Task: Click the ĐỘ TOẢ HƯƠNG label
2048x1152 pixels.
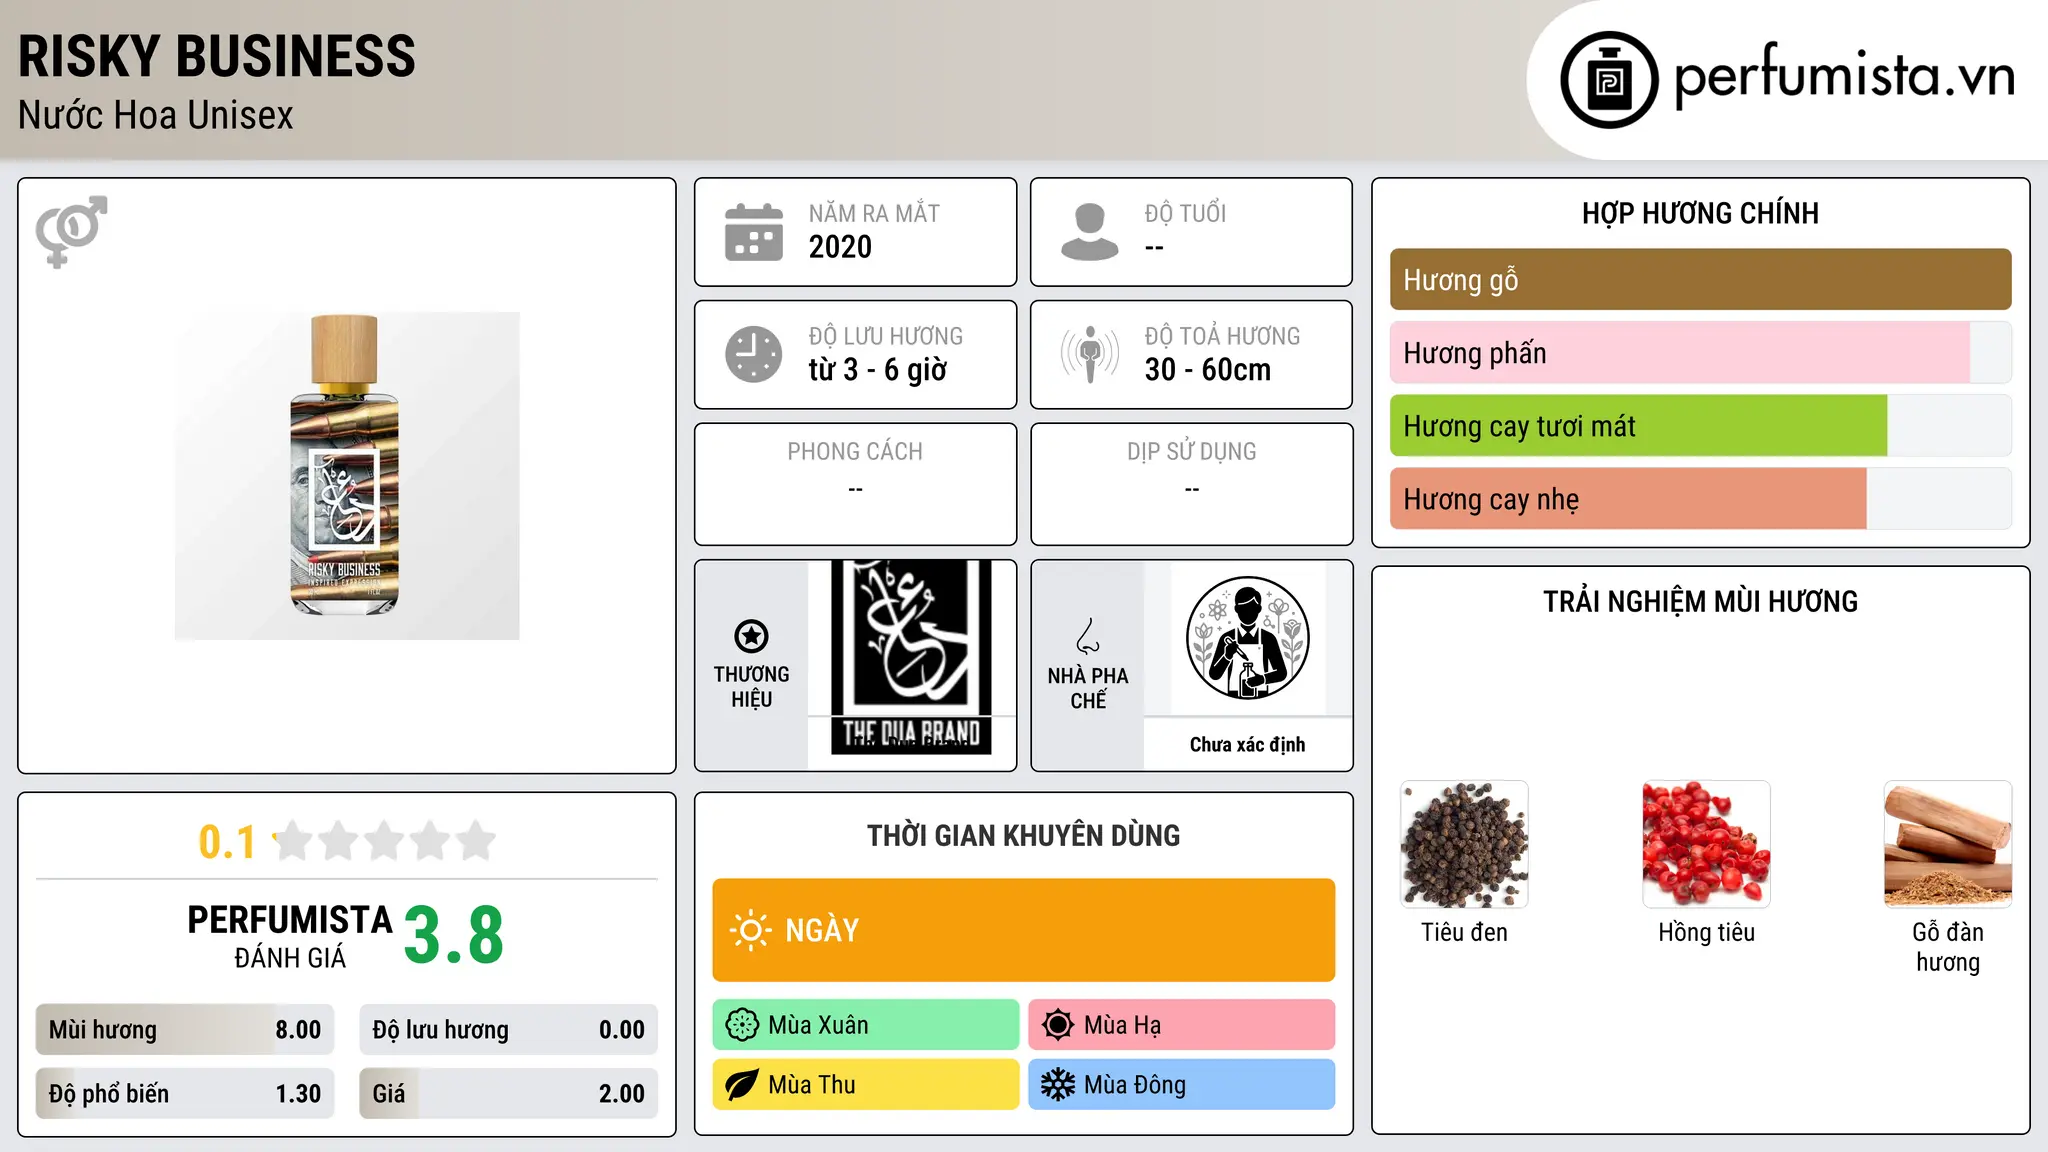Action: pos(1222,336)
